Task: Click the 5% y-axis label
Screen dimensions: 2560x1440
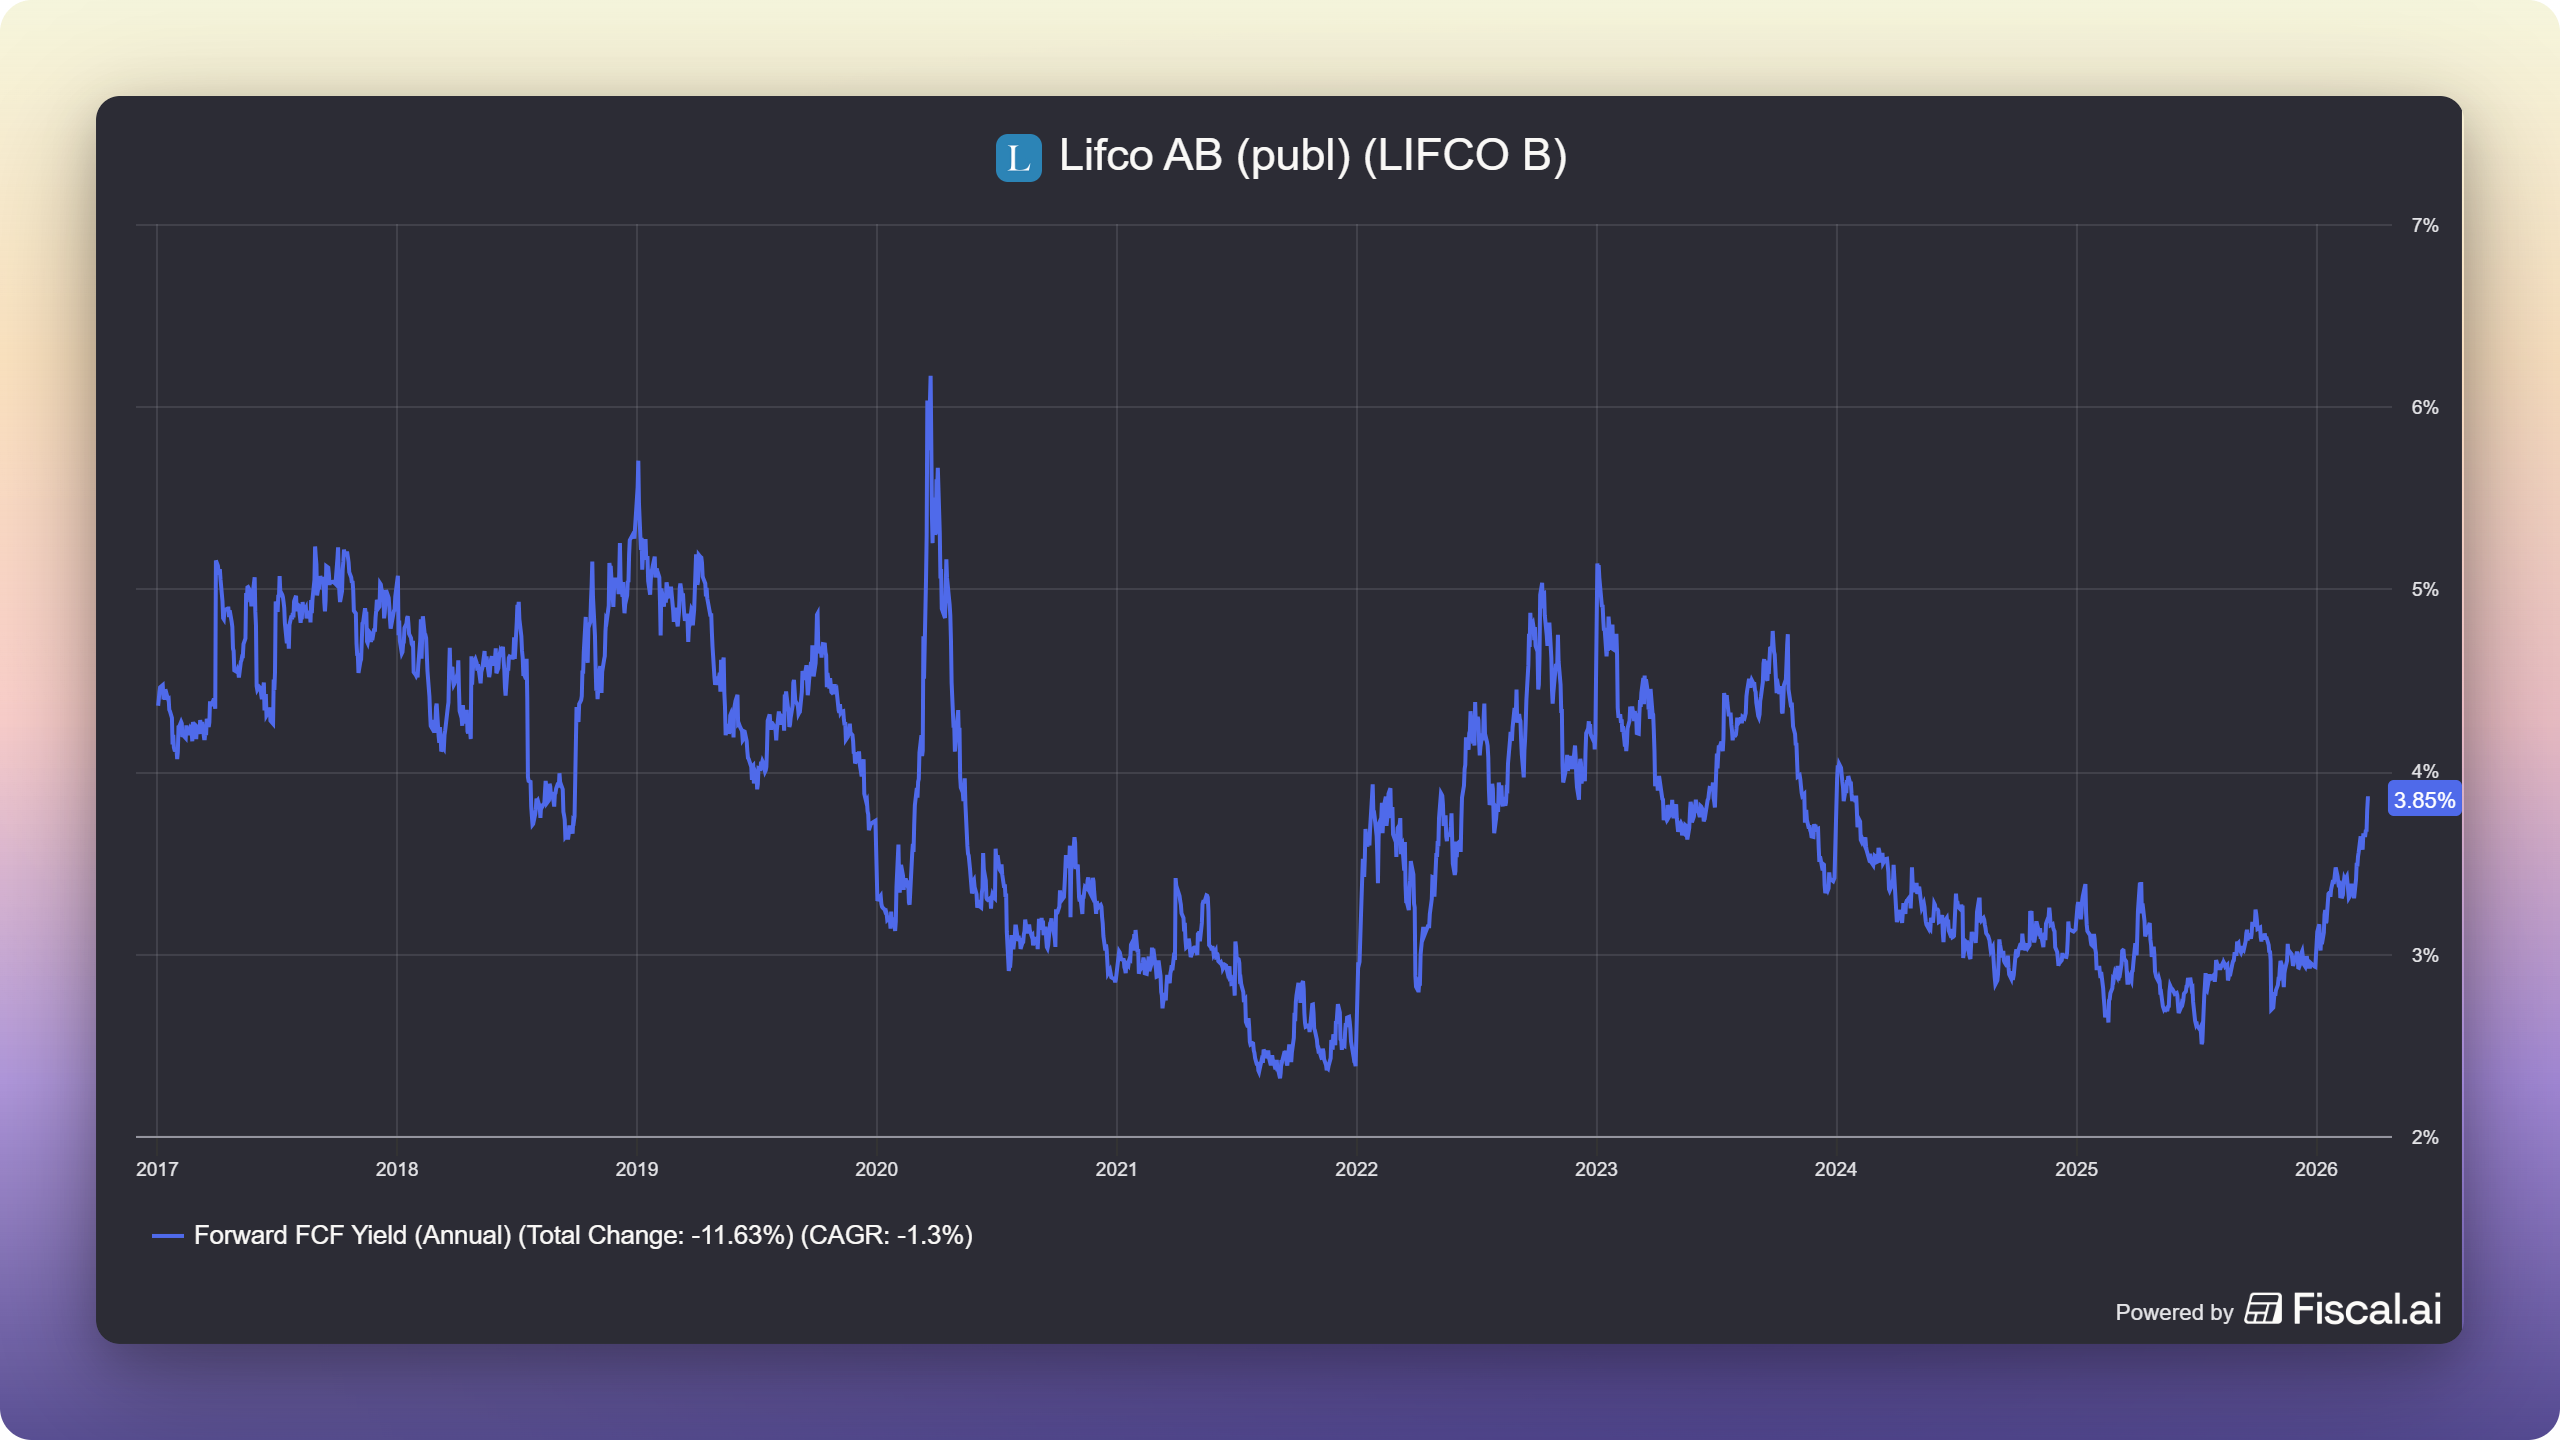Action: coord(2424,589)
